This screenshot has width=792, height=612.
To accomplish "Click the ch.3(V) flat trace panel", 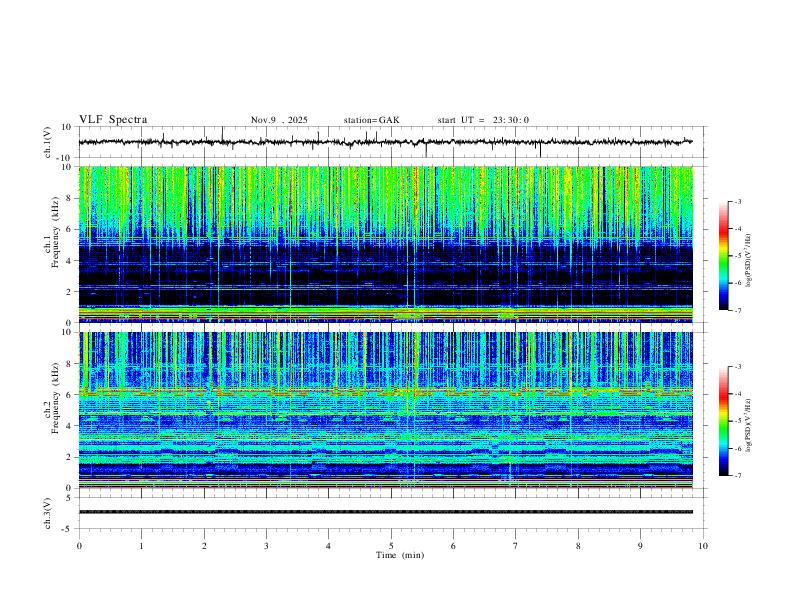I will point(391,513).
